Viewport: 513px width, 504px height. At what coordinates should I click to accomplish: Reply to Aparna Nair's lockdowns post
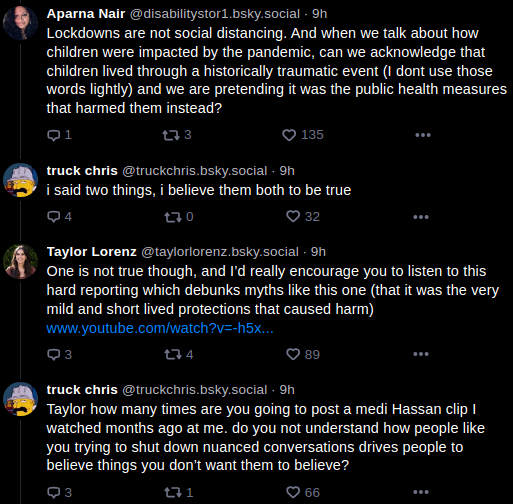pos(59,135)
